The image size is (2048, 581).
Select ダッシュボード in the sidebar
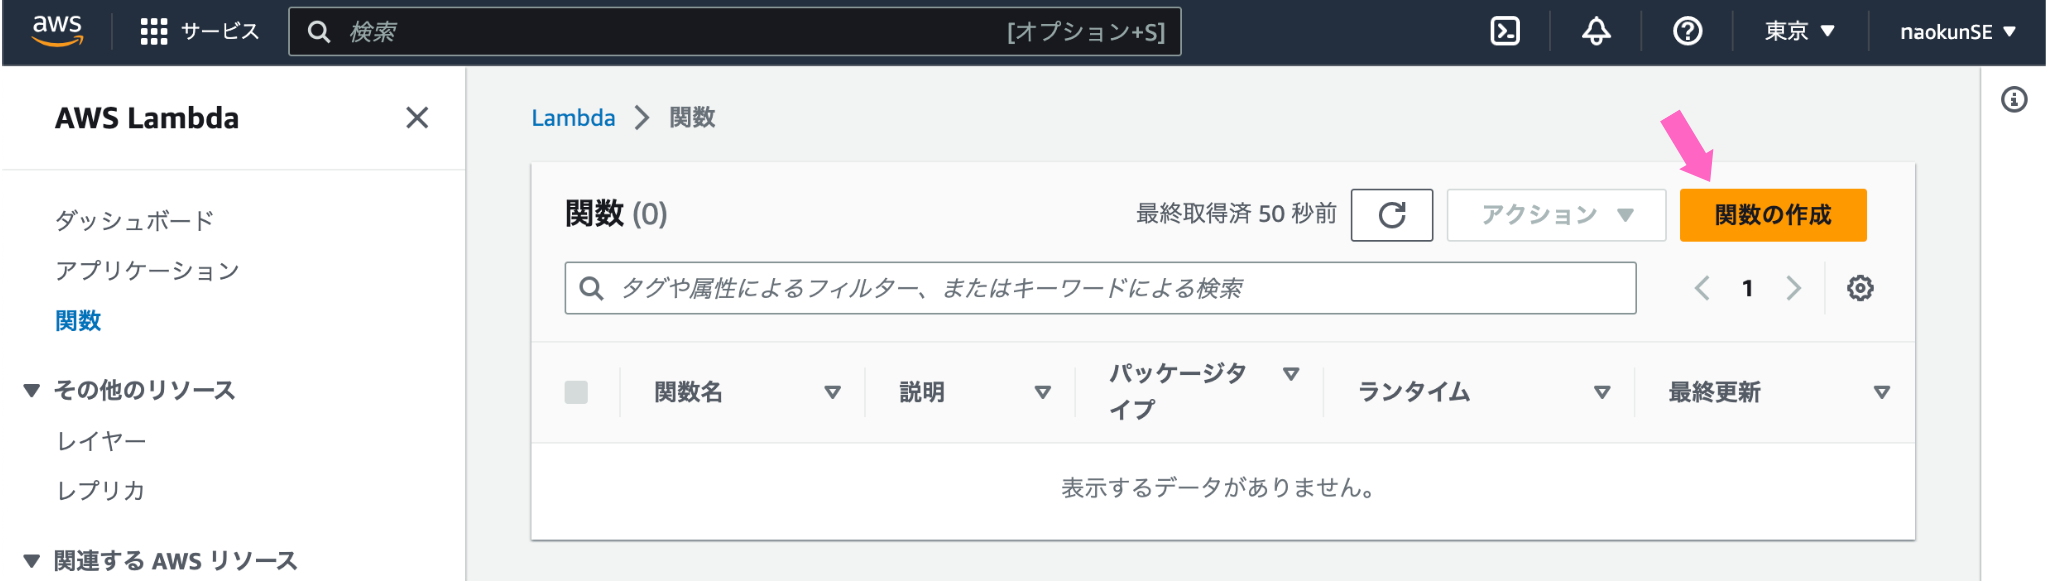(135, 220)
